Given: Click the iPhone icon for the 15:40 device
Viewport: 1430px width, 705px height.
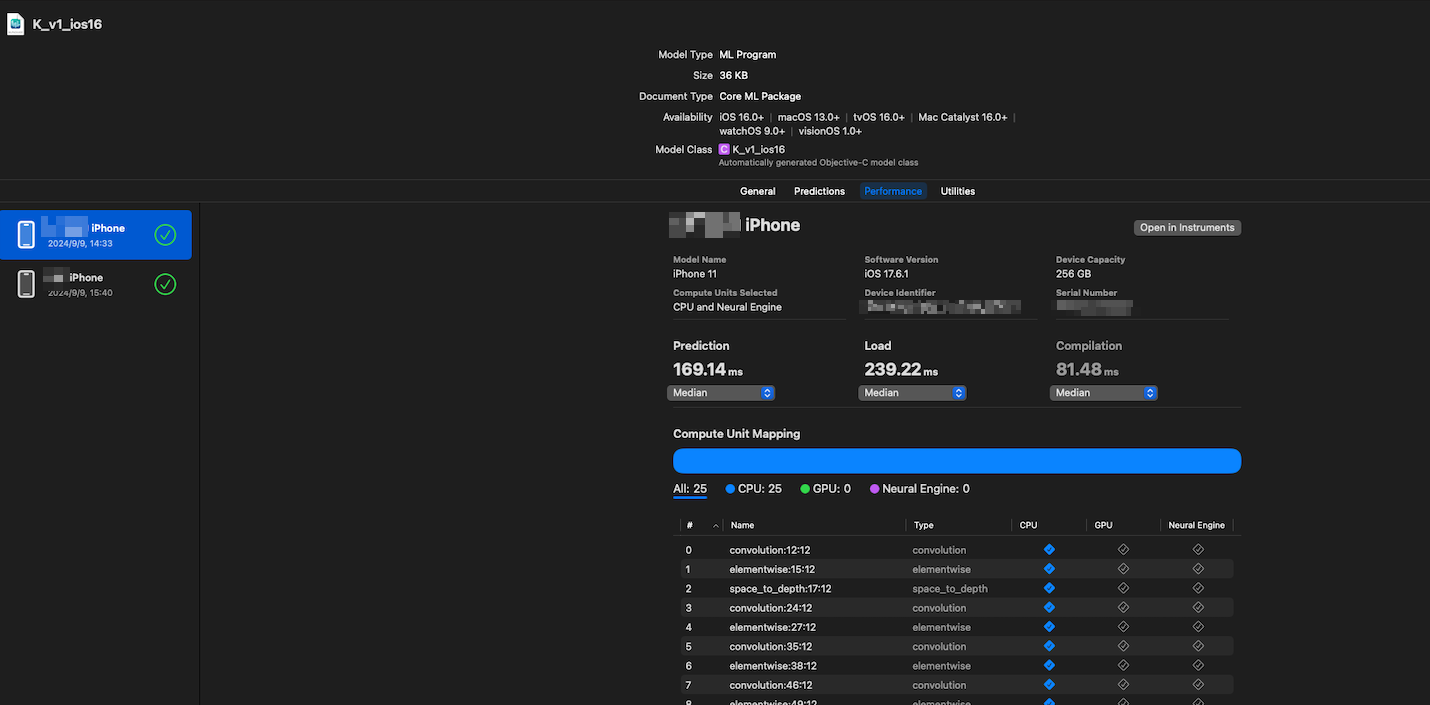Looking at the screenshot, I should 26,284.
